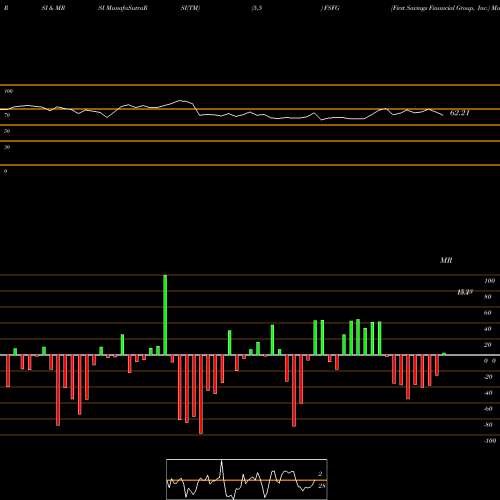Click the 100 label on the RSI axis
500x500 pixels.
point(8,91)
